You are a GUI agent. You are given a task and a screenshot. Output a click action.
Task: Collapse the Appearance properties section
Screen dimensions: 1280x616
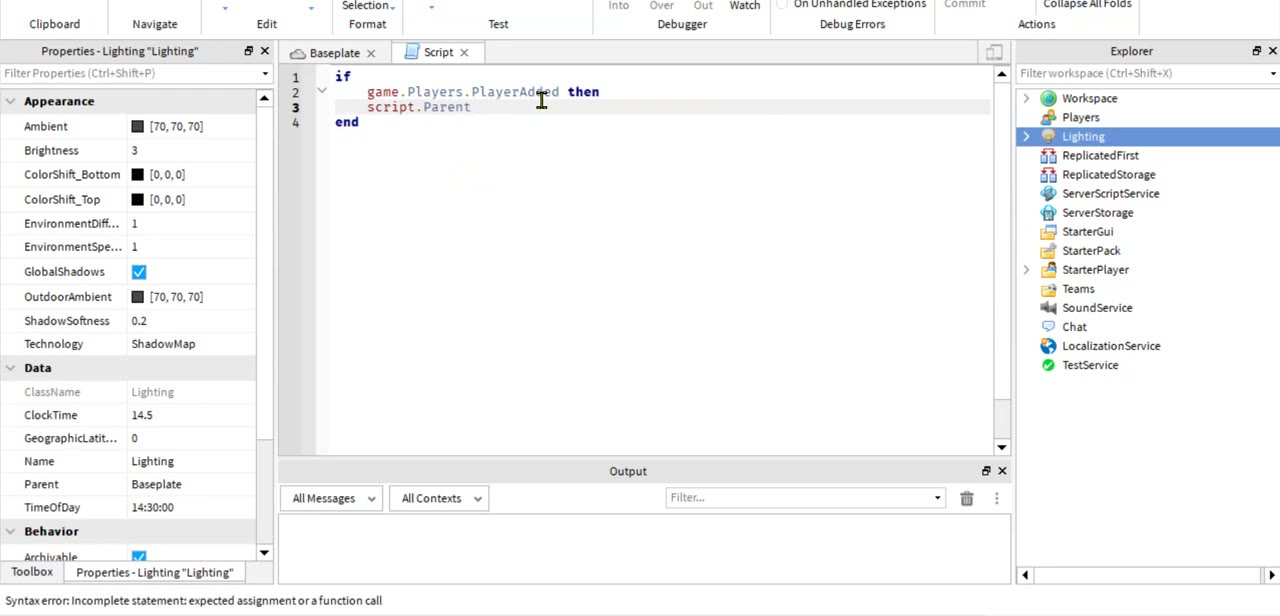point(10,101)
